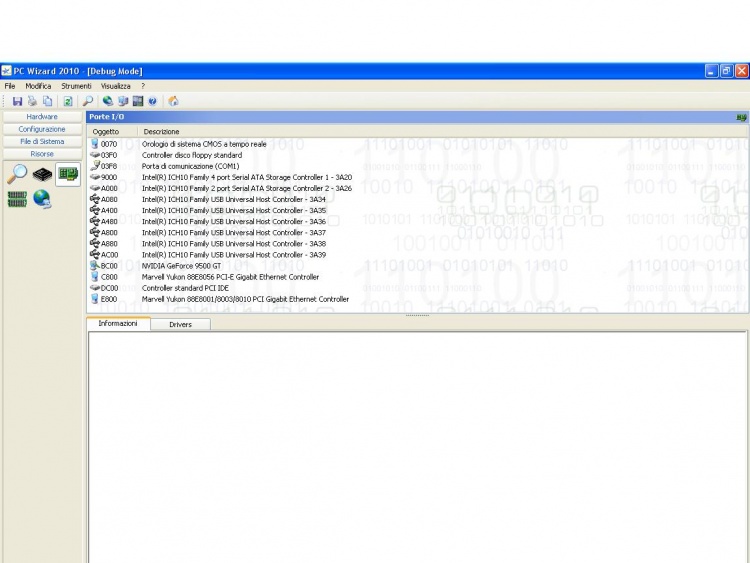Open the Strumenti menu
The height and width of the screenshot is (563, 750).
coord(76,86)
